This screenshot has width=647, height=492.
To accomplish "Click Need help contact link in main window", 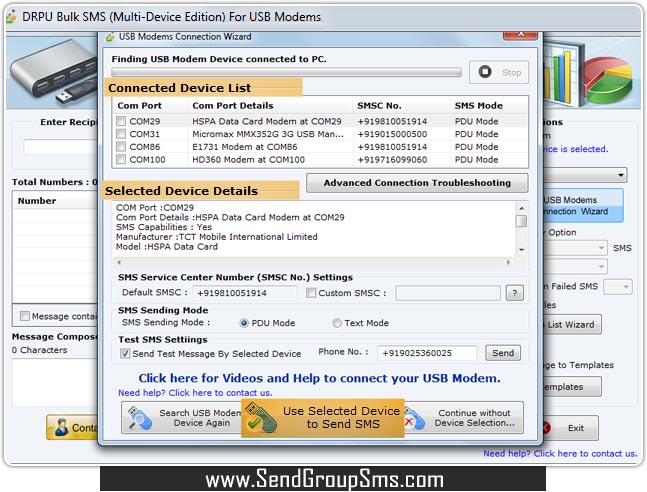I will point(560,453).
